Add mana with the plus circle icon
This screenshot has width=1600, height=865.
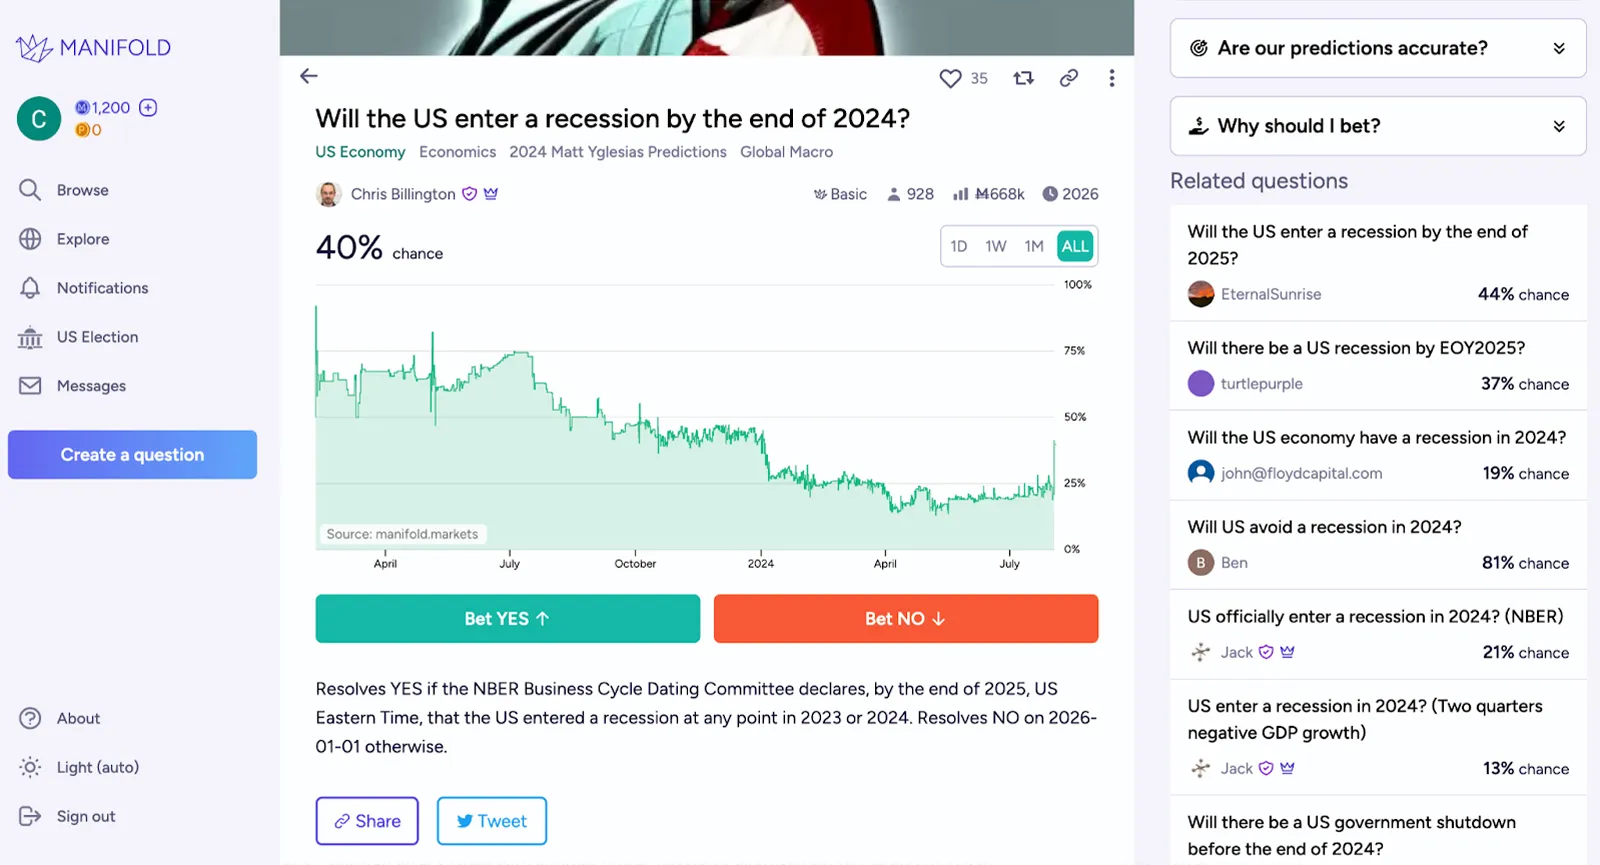pyautogui.click(x=148, y=108)
